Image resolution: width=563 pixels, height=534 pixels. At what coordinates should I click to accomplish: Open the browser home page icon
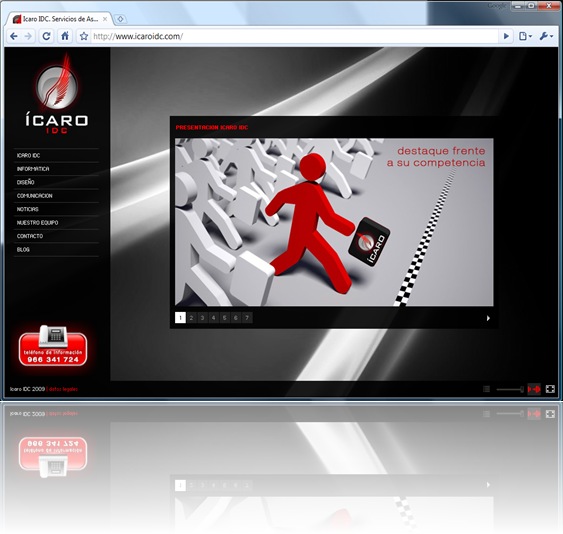pos(65,36)
